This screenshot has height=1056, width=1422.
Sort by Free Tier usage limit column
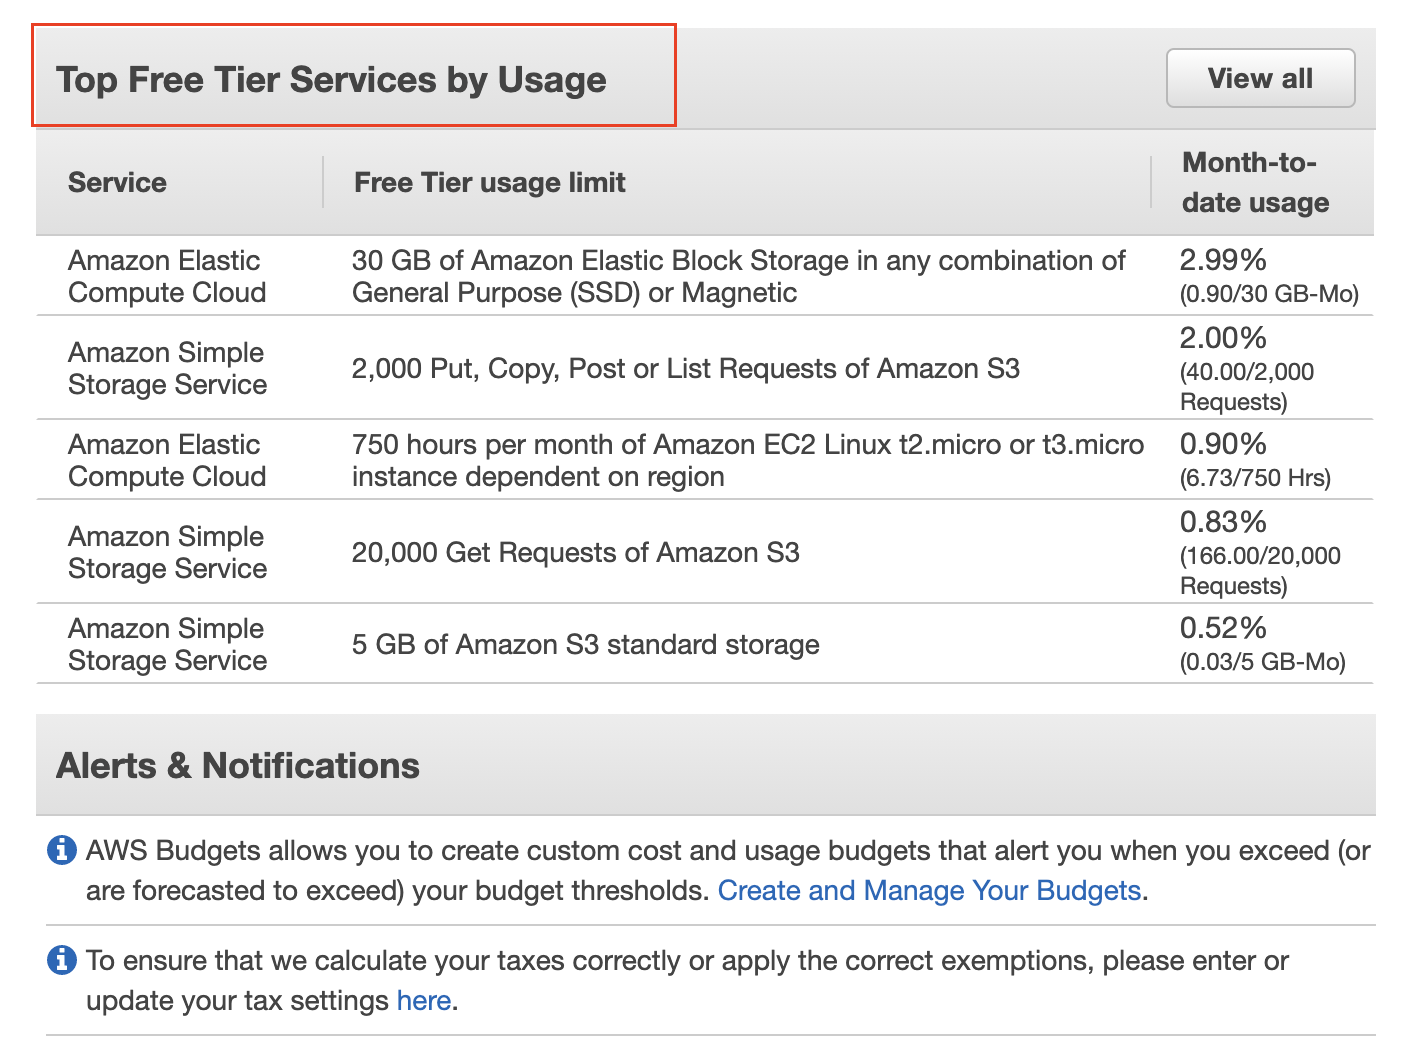tap(489, 182)
